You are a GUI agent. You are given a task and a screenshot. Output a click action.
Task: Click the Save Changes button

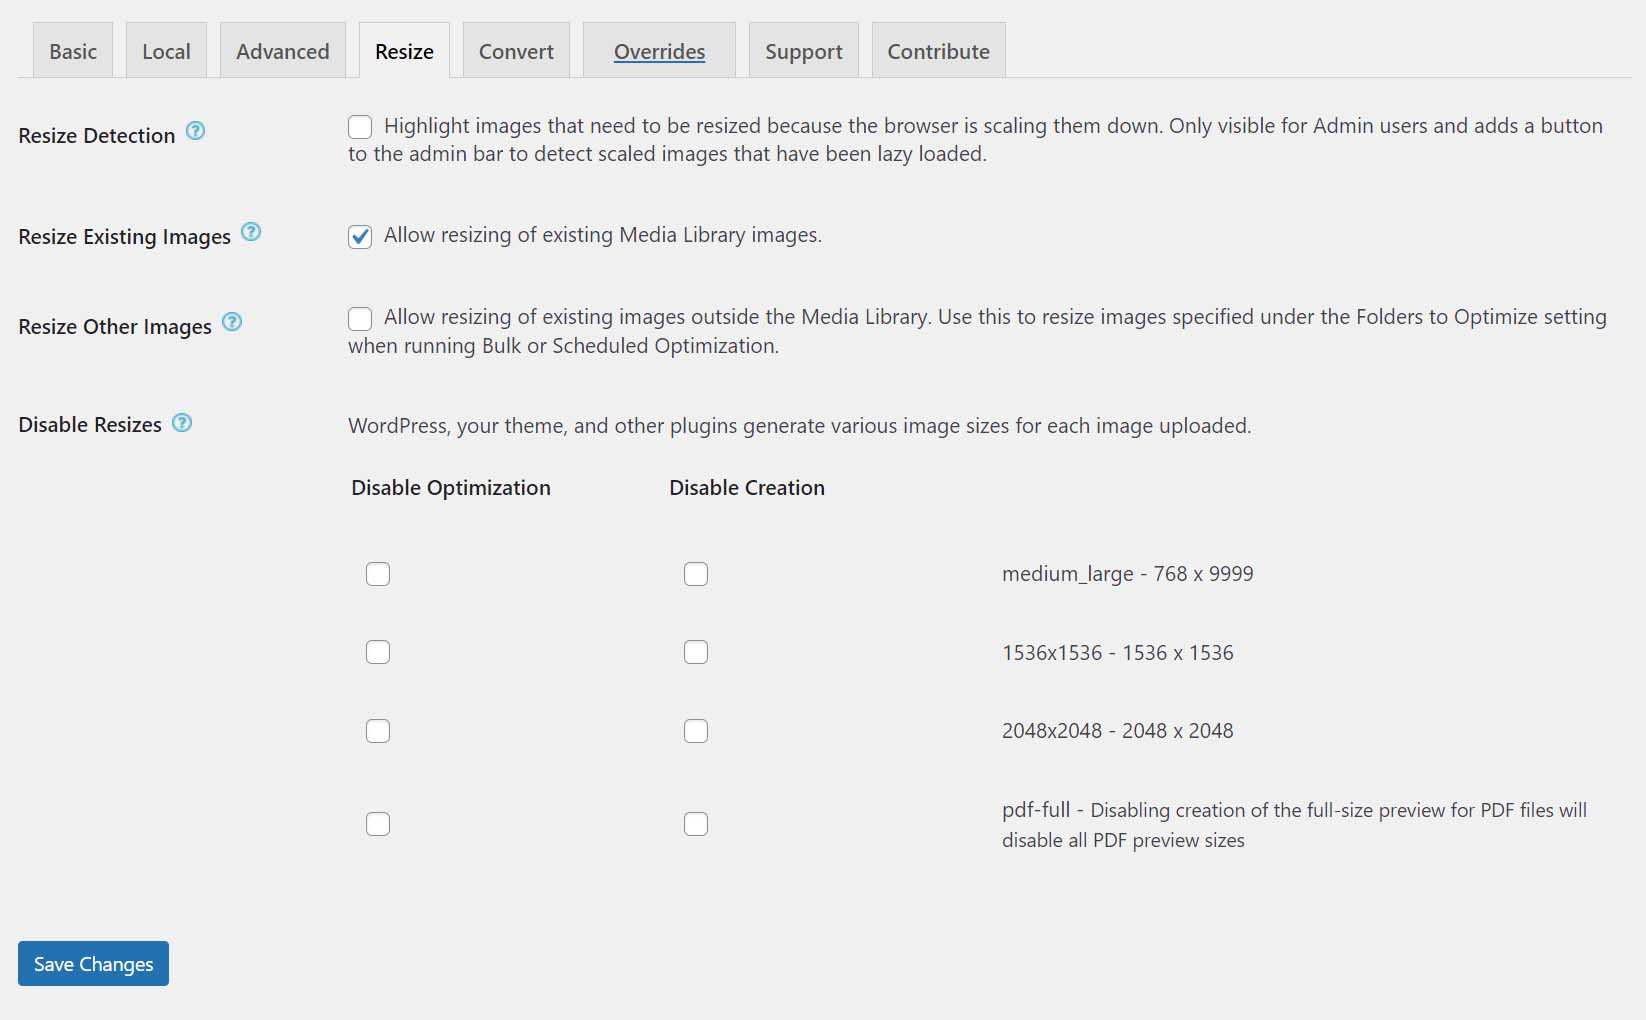[92, 963]
